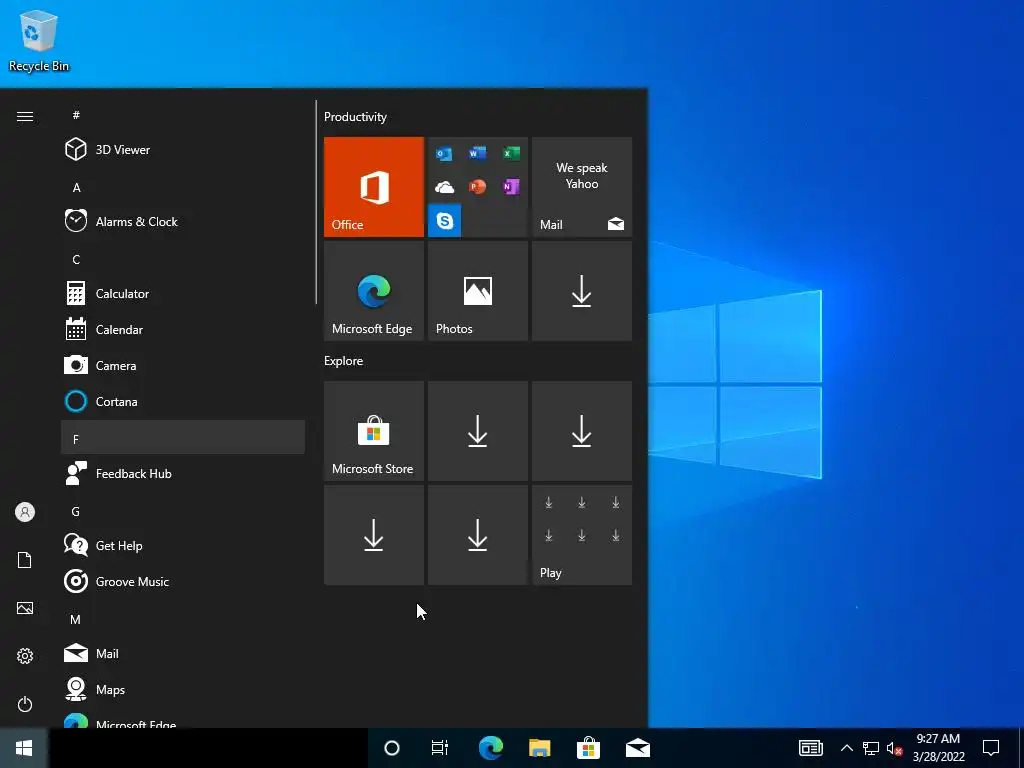Open Excel from the tile group
Viewport: 1024px width, 768px height.
pyautogui.click(x=511, y=153)
